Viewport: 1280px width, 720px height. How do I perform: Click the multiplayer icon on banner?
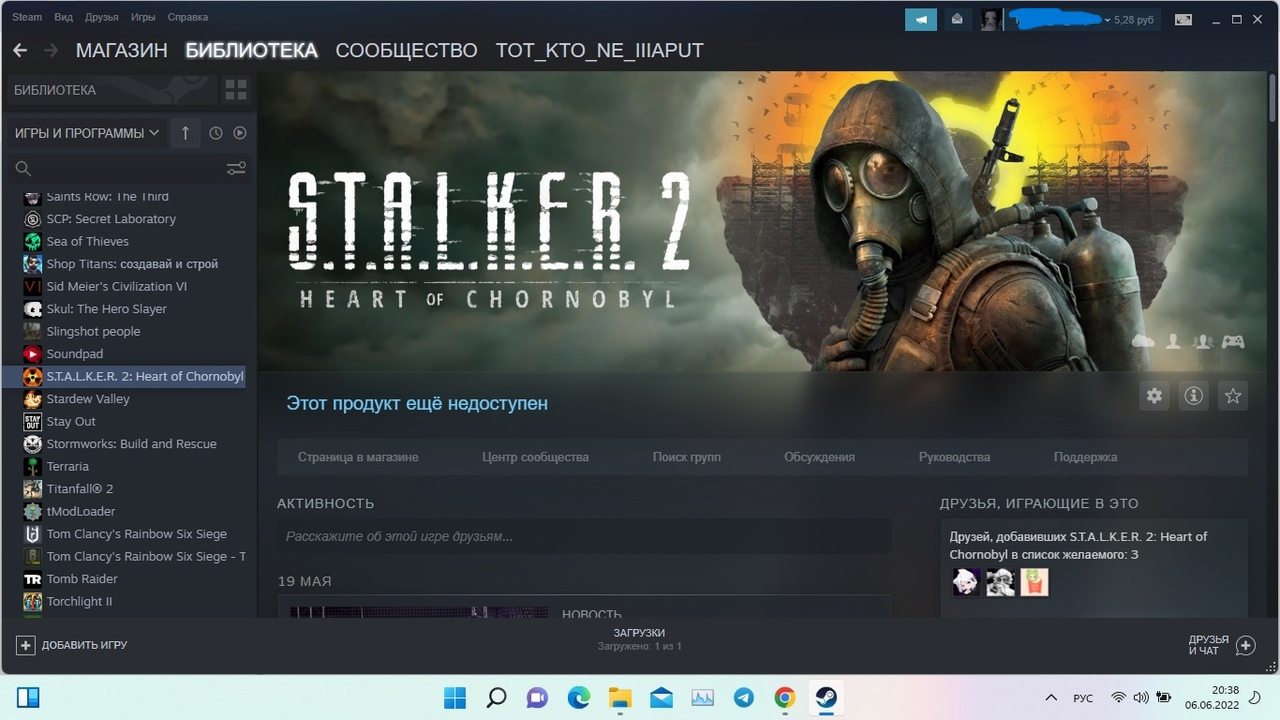tap(1203, 342)
